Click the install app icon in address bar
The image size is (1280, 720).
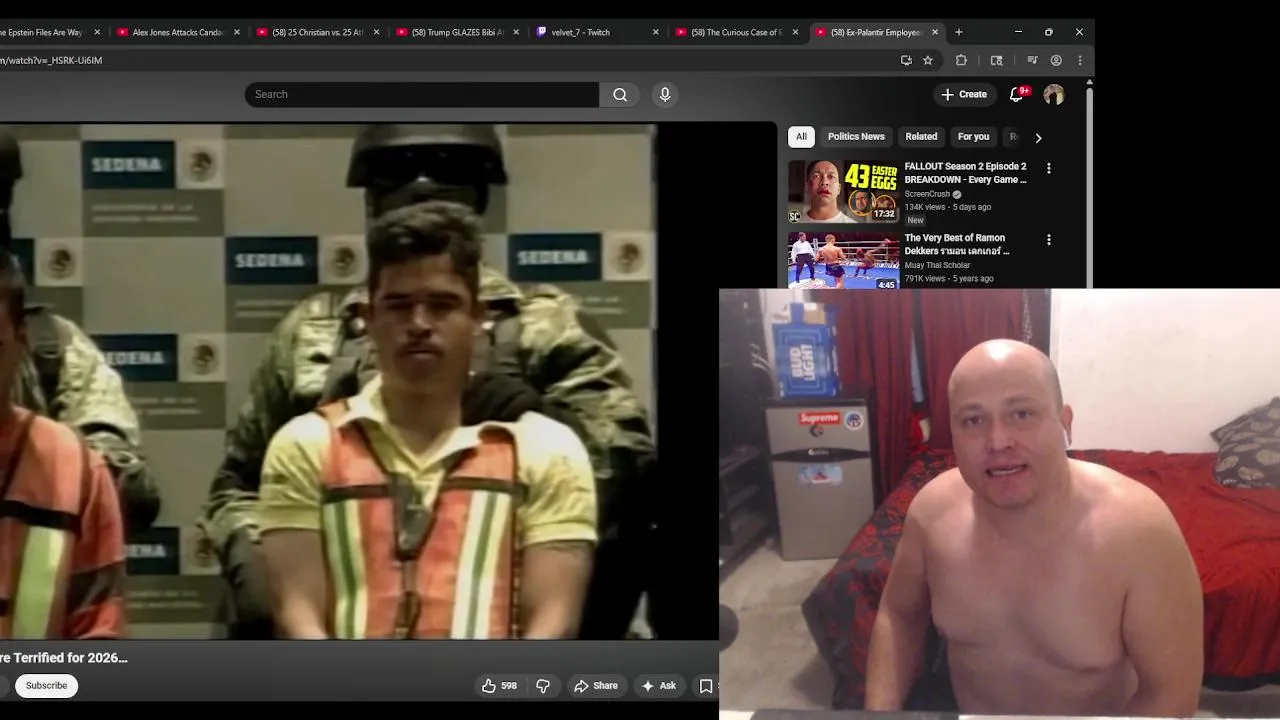(906, 60)
